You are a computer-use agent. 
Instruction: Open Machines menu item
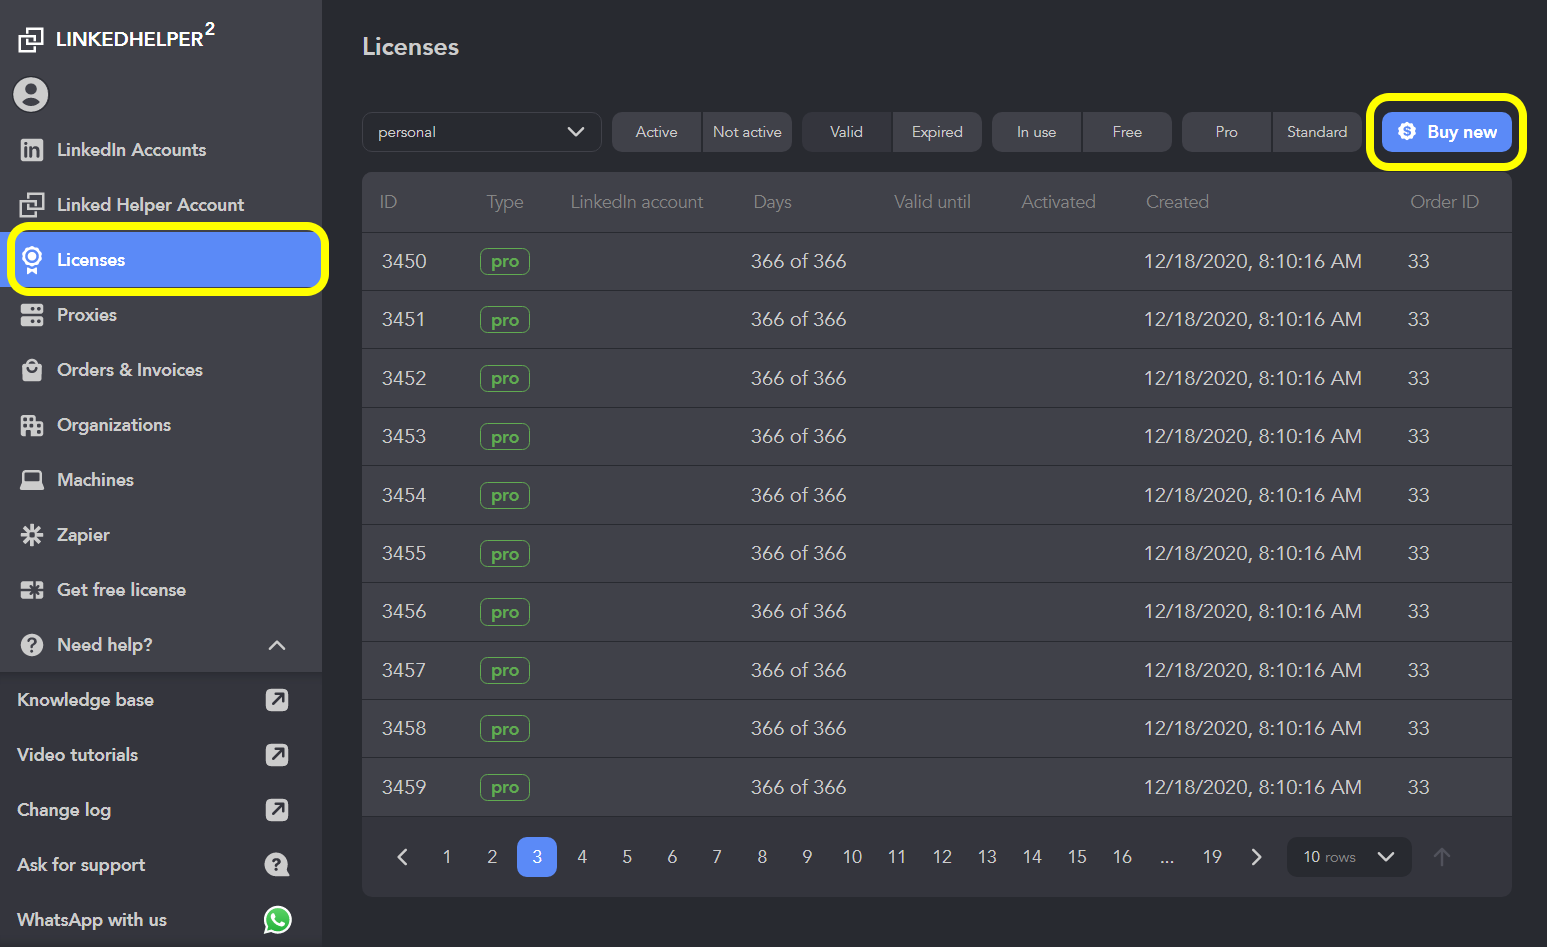(x=161, y=480)
